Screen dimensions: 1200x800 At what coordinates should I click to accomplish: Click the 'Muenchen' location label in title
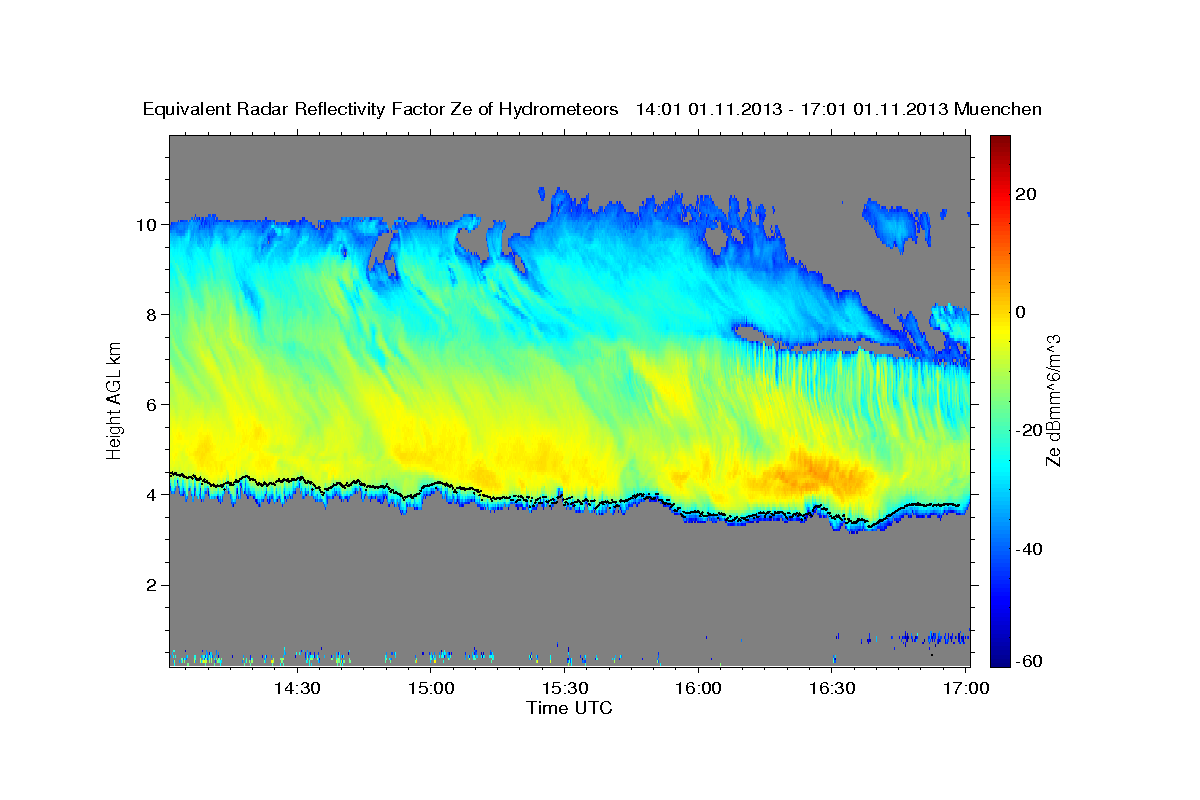[998, 109]
